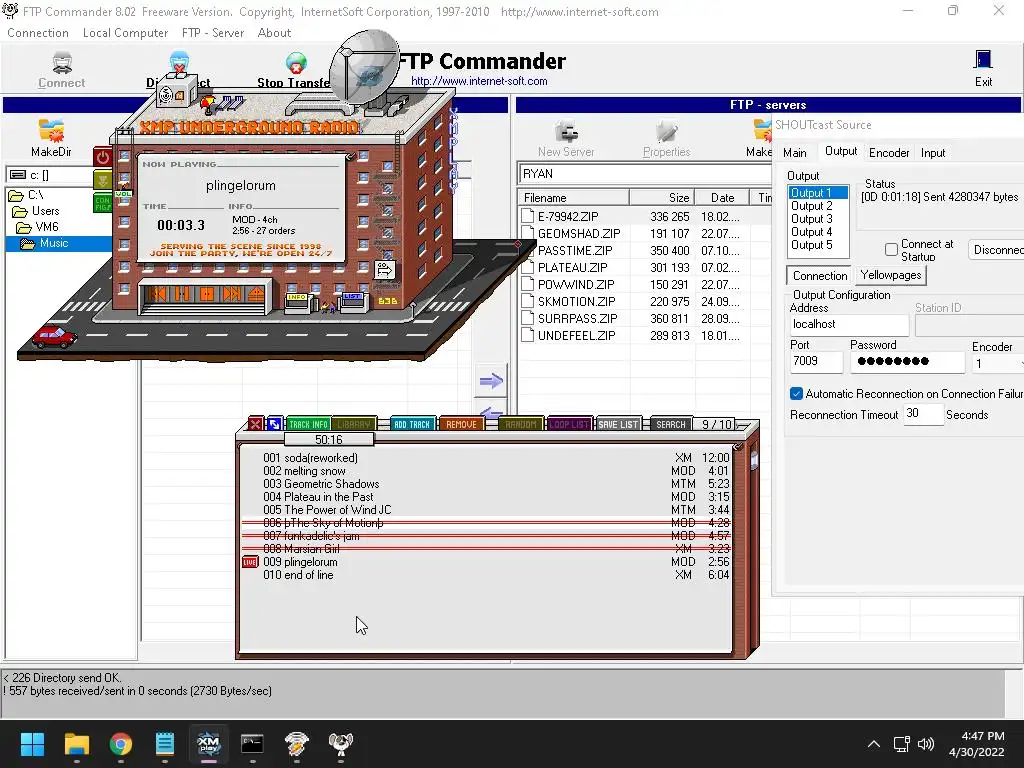1024x768 pixels.
Task: Toggle the LOOP LIST button in playlist
Action: (569, 424)
